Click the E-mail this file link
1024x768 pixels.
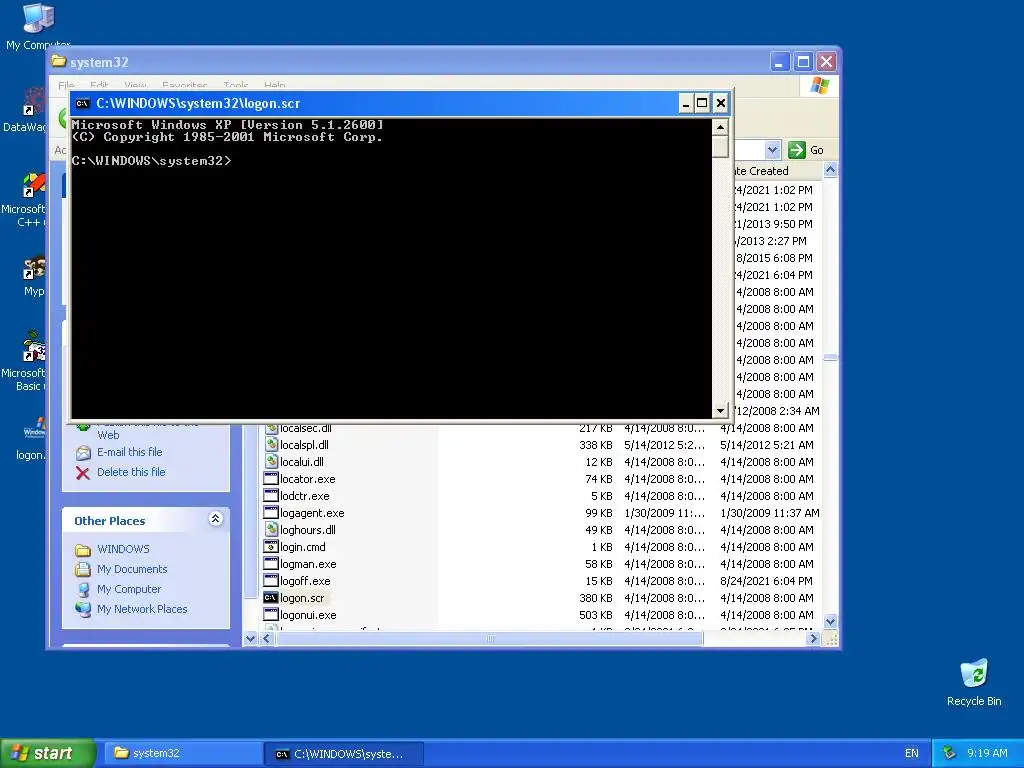(x=129, y=452)
